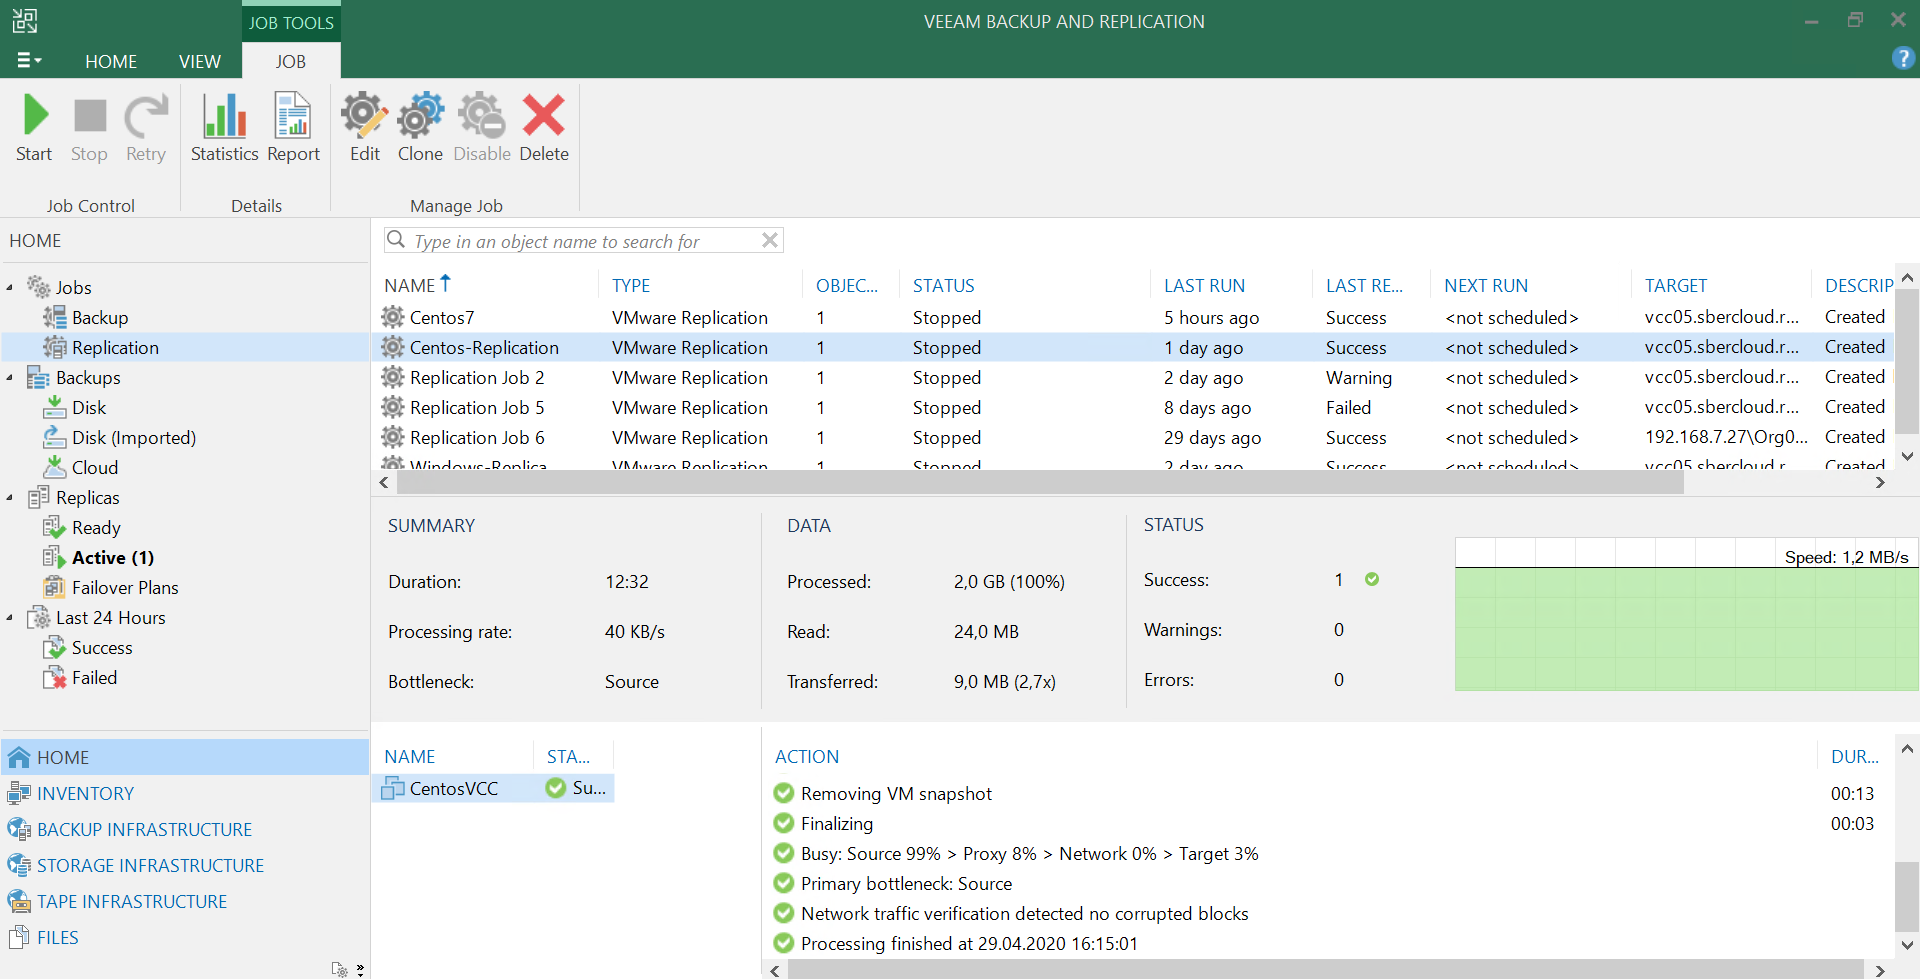
Task: Sort jobs by TYPE column
Action: (x=631, y=286)
